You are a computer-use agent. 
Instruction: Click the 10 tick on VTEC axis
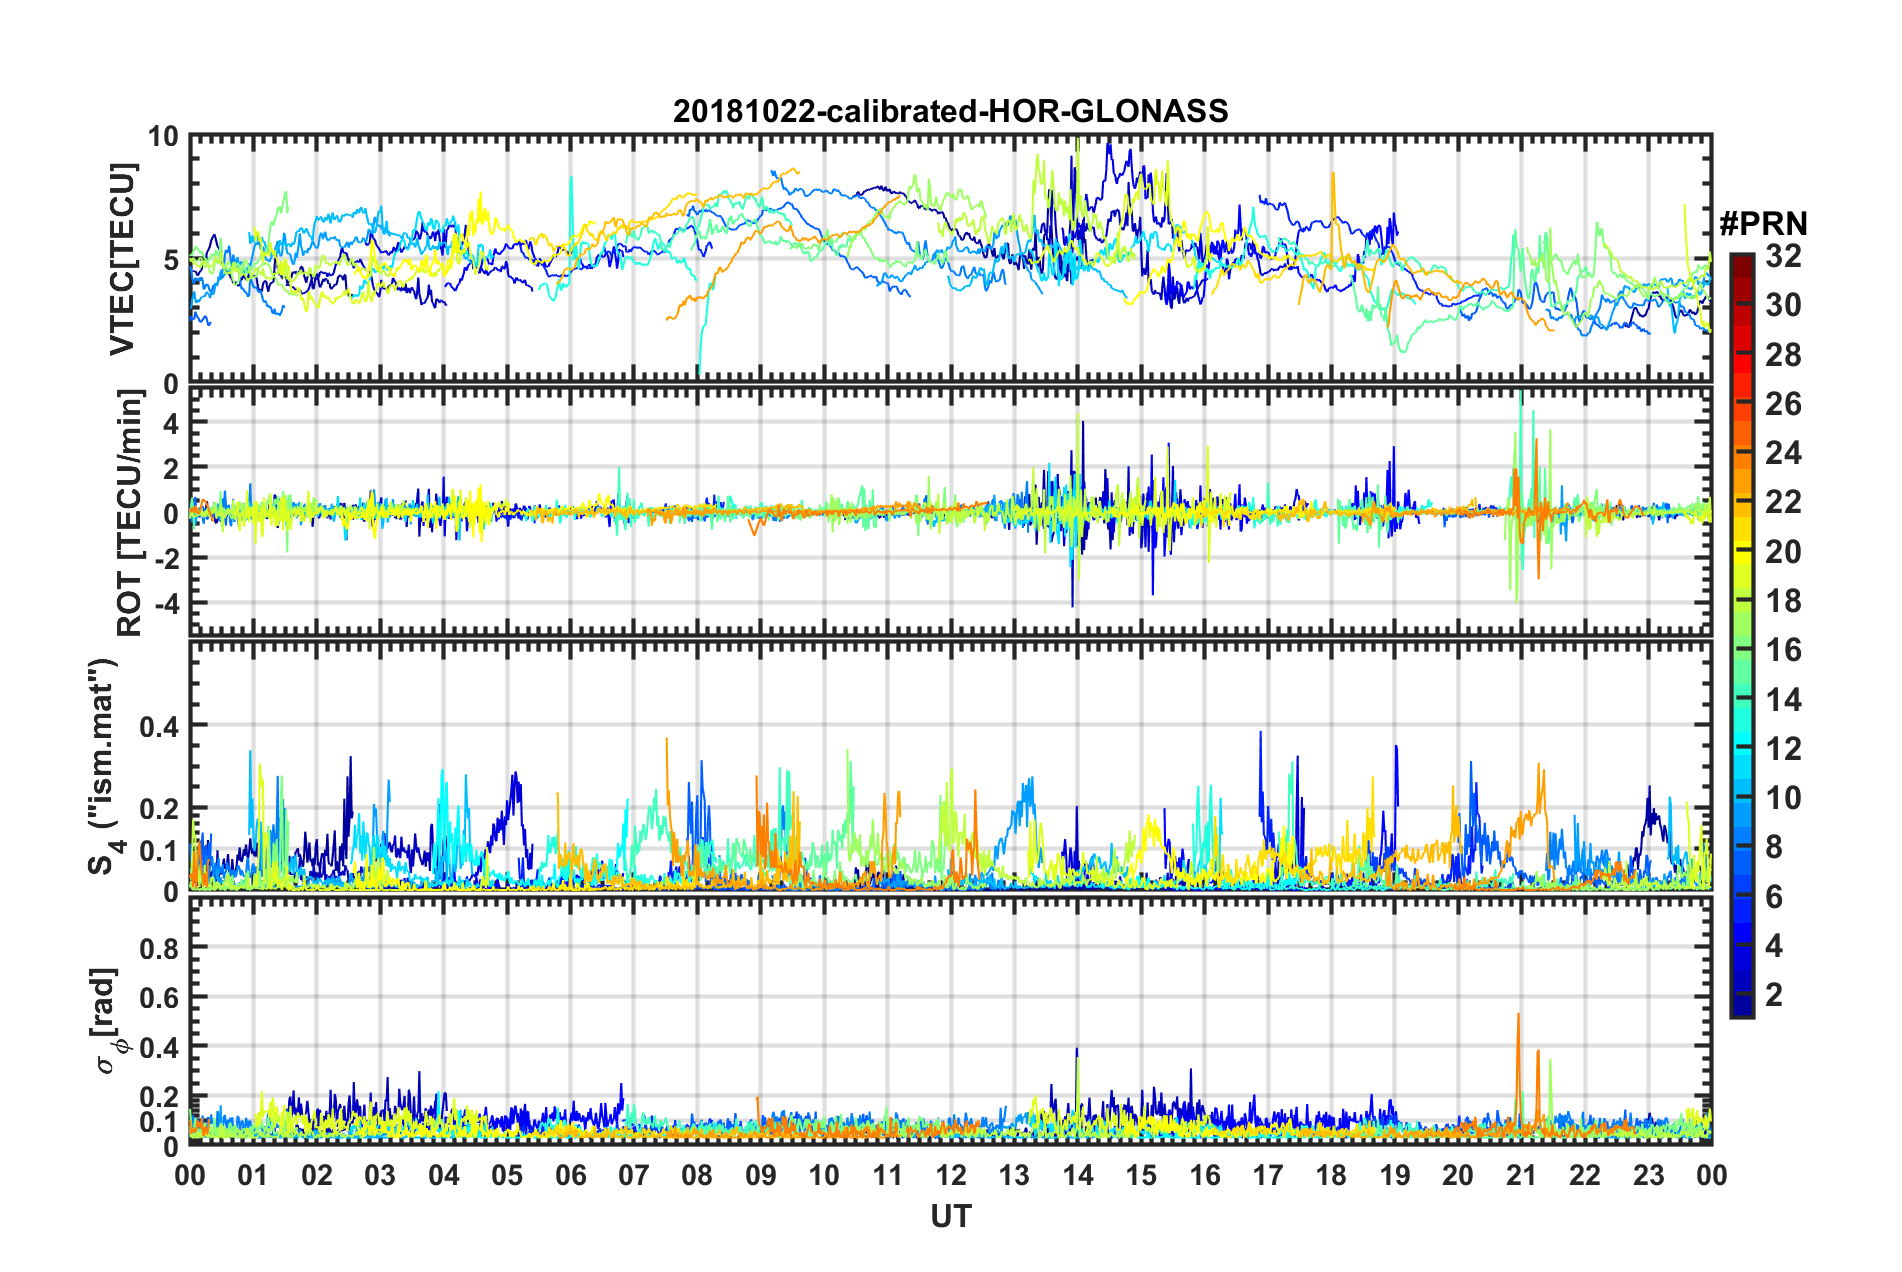tap(163, 137)
